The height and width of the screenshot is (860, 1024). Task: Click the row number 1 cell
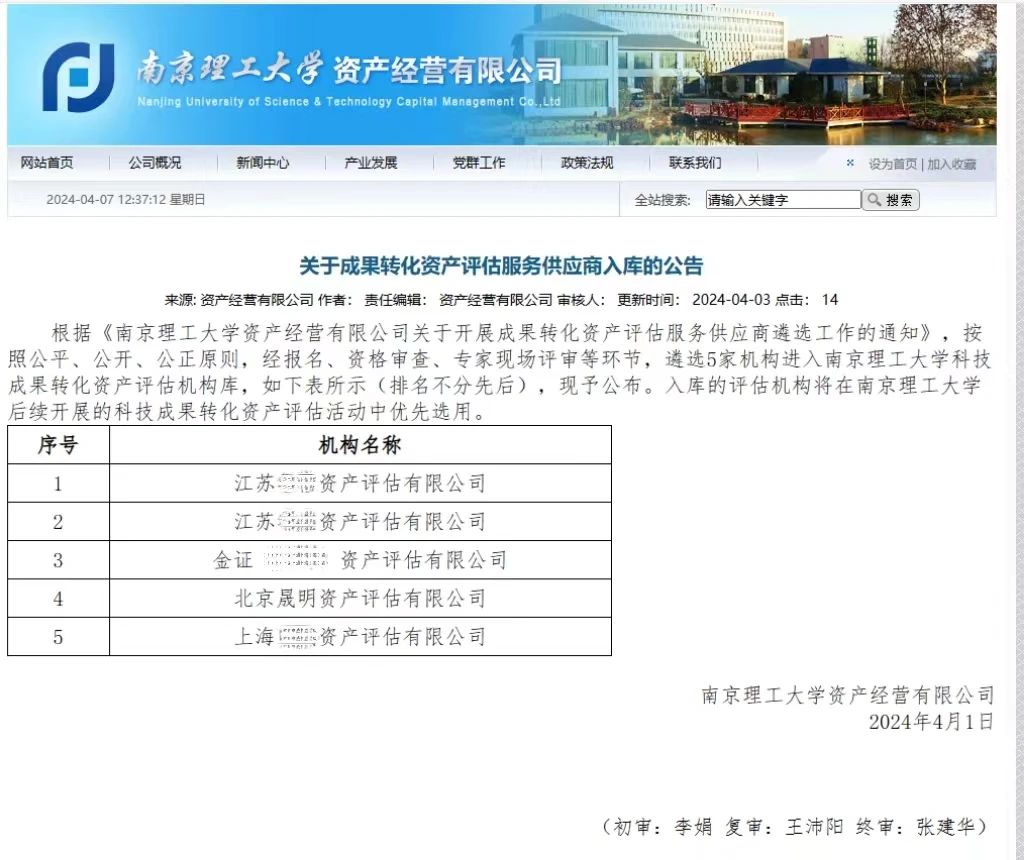tap(58, 483)
